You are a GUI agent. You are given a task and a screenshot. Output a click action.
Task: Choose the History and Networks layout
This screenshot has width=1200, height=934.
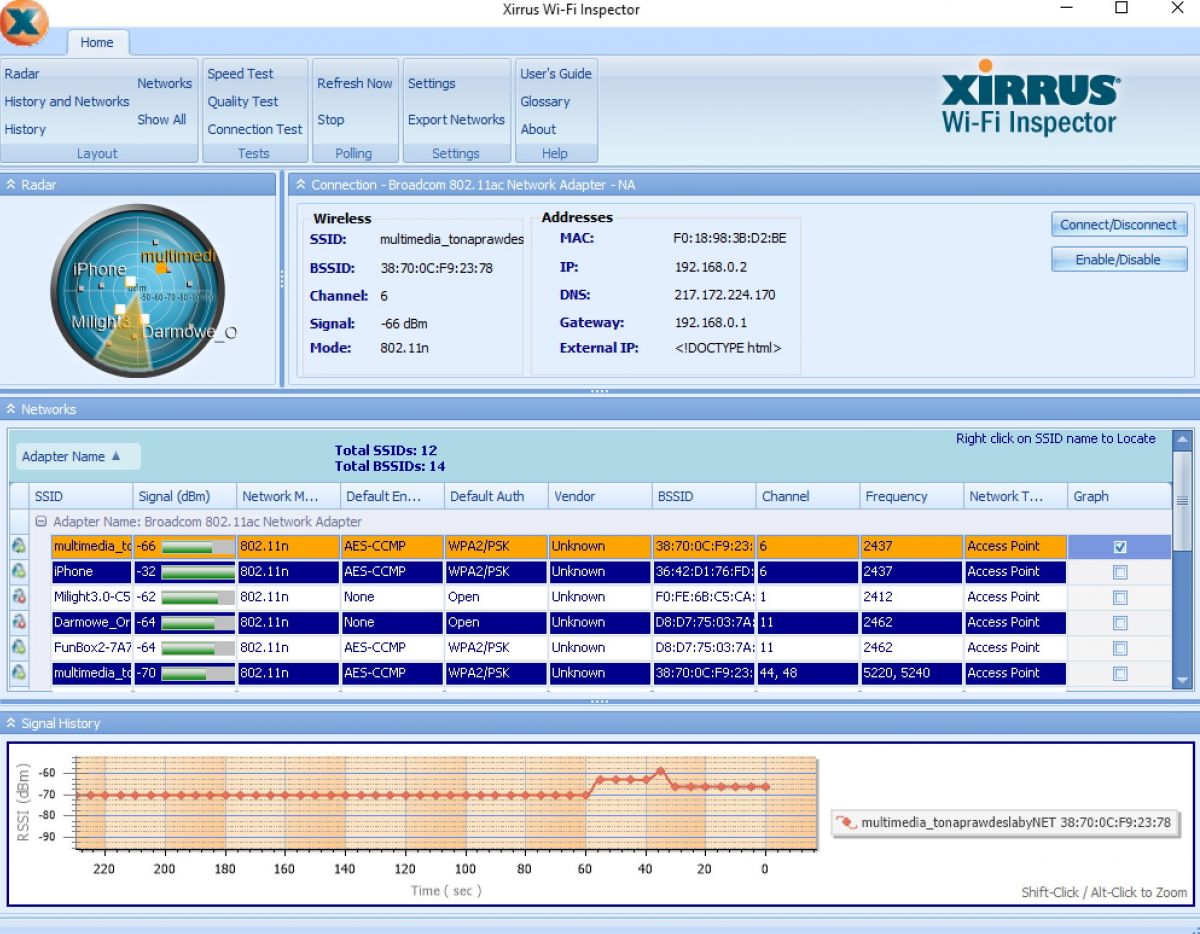(x=67, y=102)
